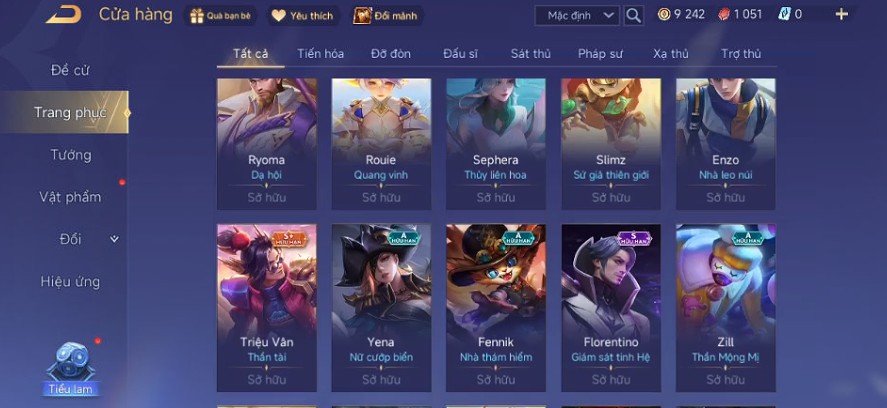
Task: Click the red gem currency icon
Action: (x=724, y=14)
